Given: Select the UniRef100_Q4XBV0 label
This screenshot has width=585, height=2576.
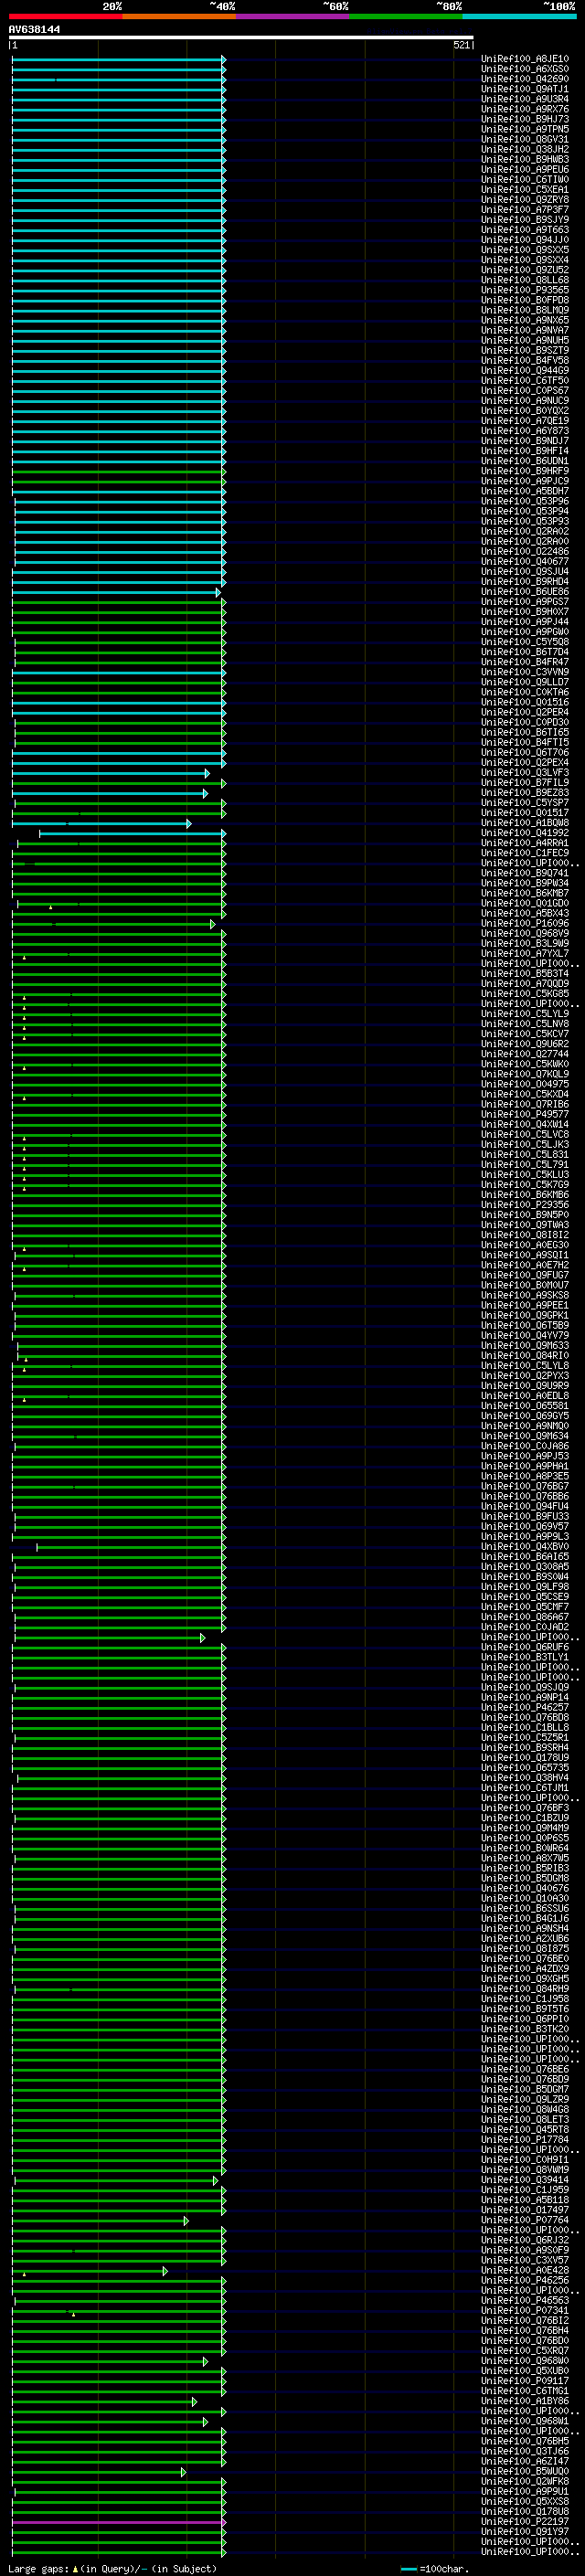Looking at the screenshot, I should [x=524, y=1547].
